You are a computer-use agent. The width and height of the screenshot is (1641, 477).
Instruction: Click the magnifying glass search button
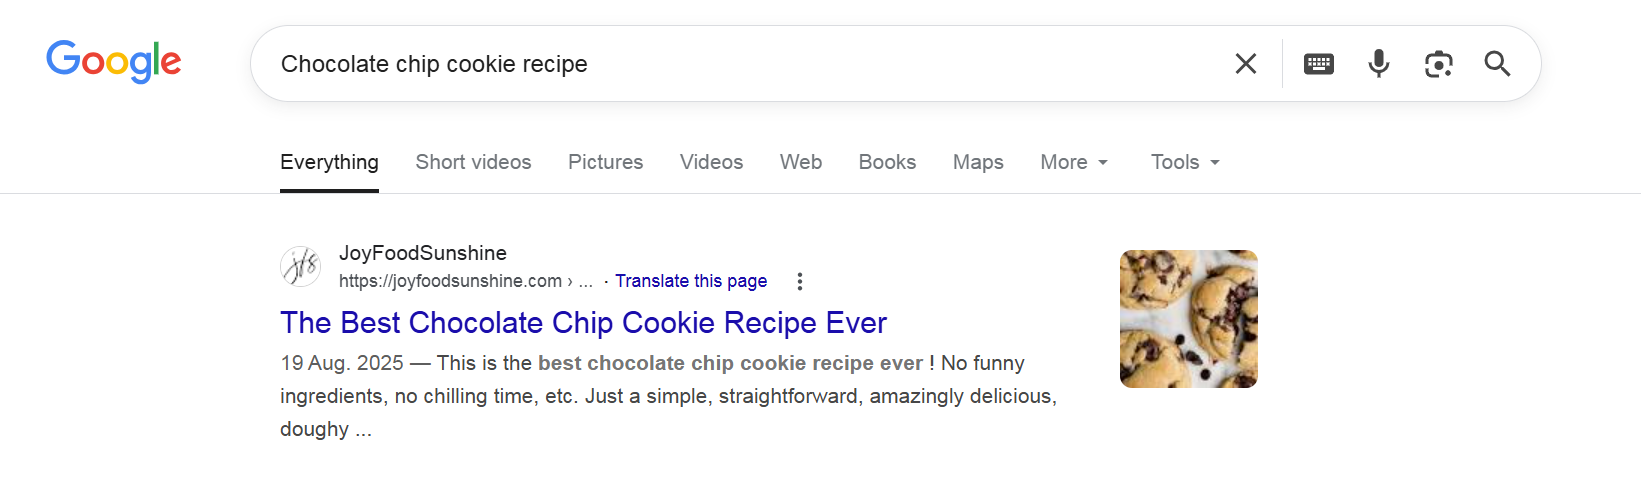(x=1497, y=64)
